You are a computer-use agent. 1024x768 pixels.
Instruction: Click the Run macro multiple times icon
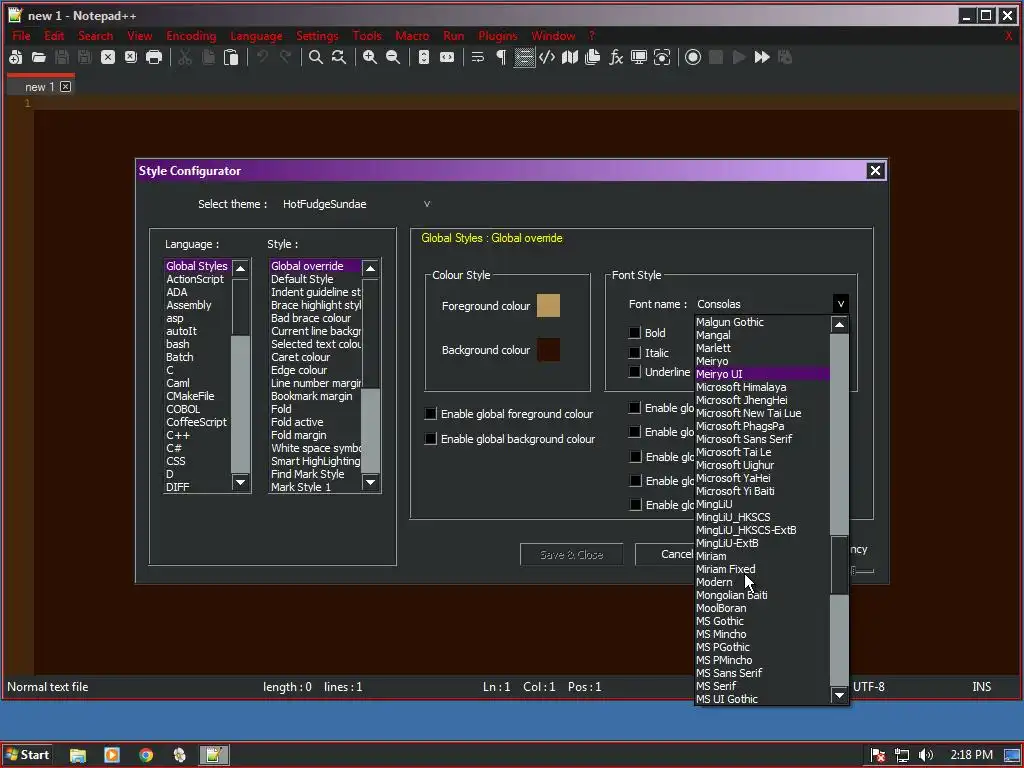click(x=761, y=57)
